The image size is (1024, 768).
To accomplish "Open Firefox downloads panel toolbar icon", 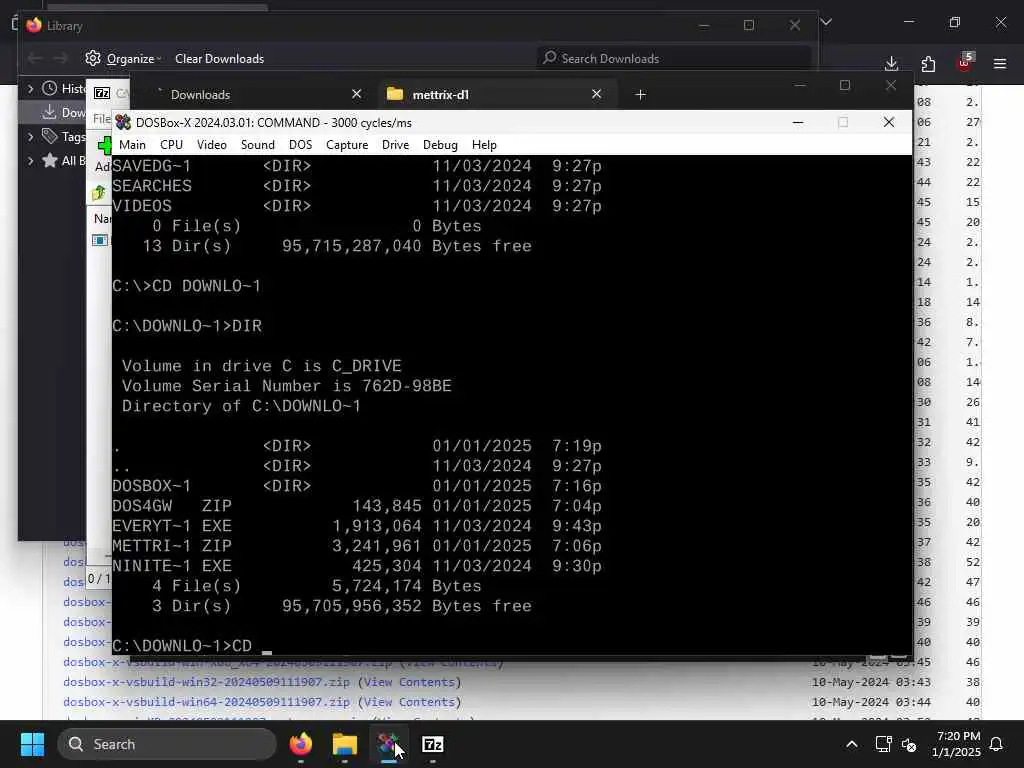I will 891,63.
